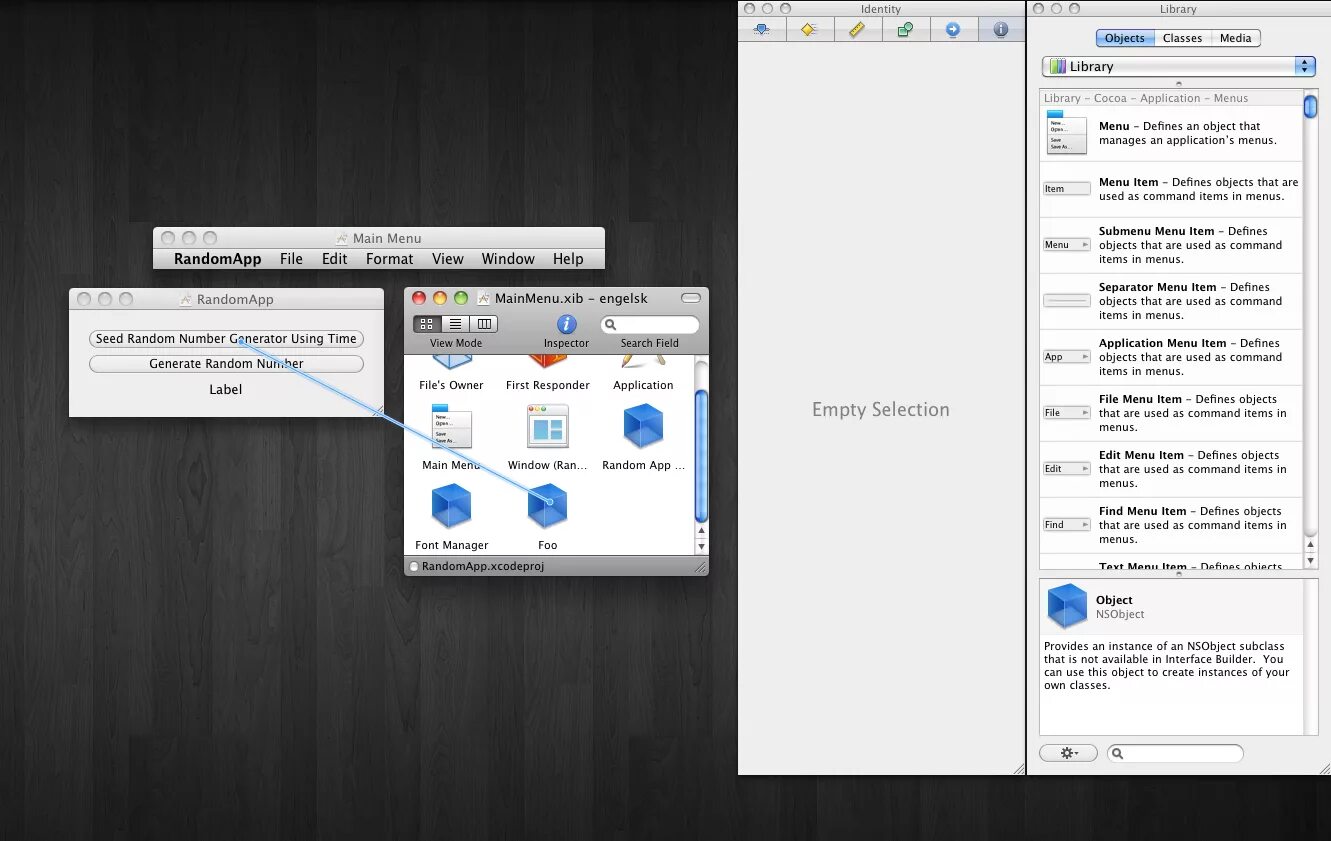The width and height of the screenshot is (1331, 841).
Task: Pick the Find Menu Item thumbnail
Action: 1066,524
